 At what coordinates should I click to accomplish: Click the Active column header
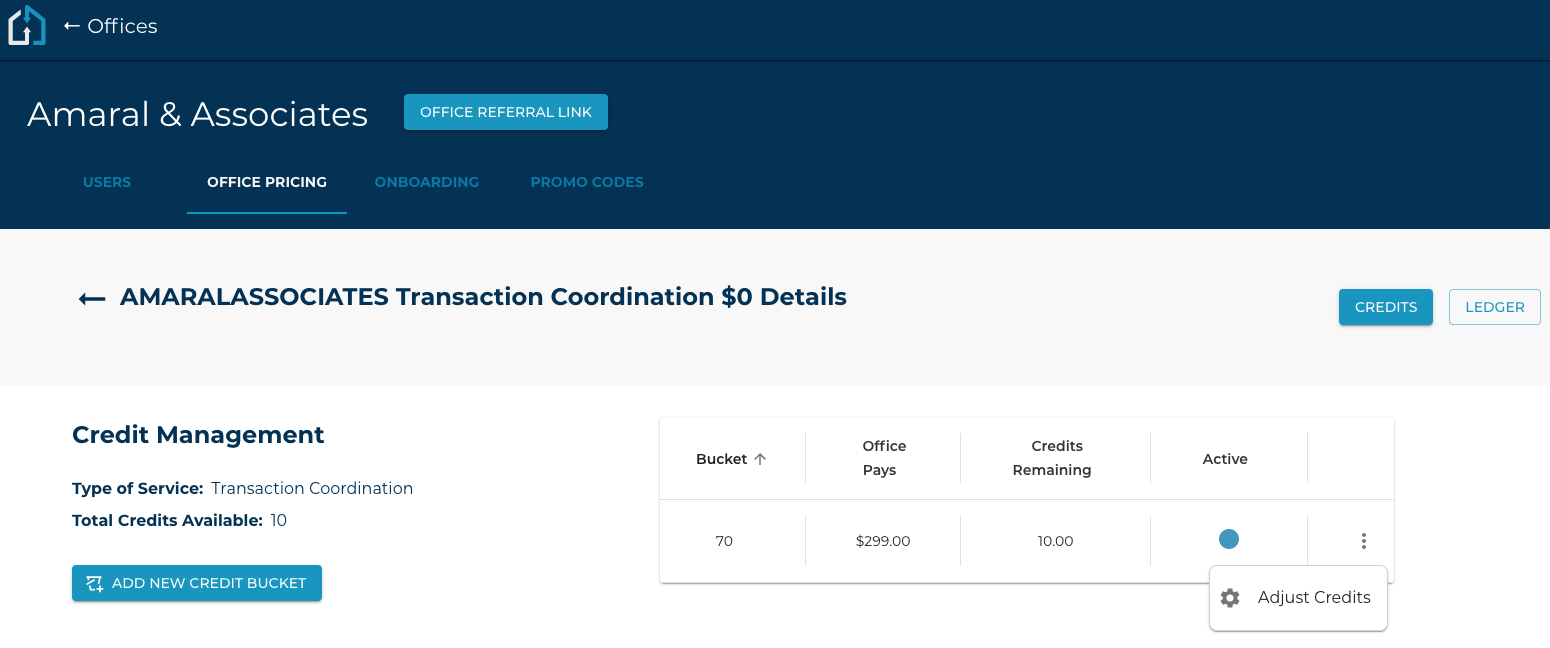(1224, 459)
